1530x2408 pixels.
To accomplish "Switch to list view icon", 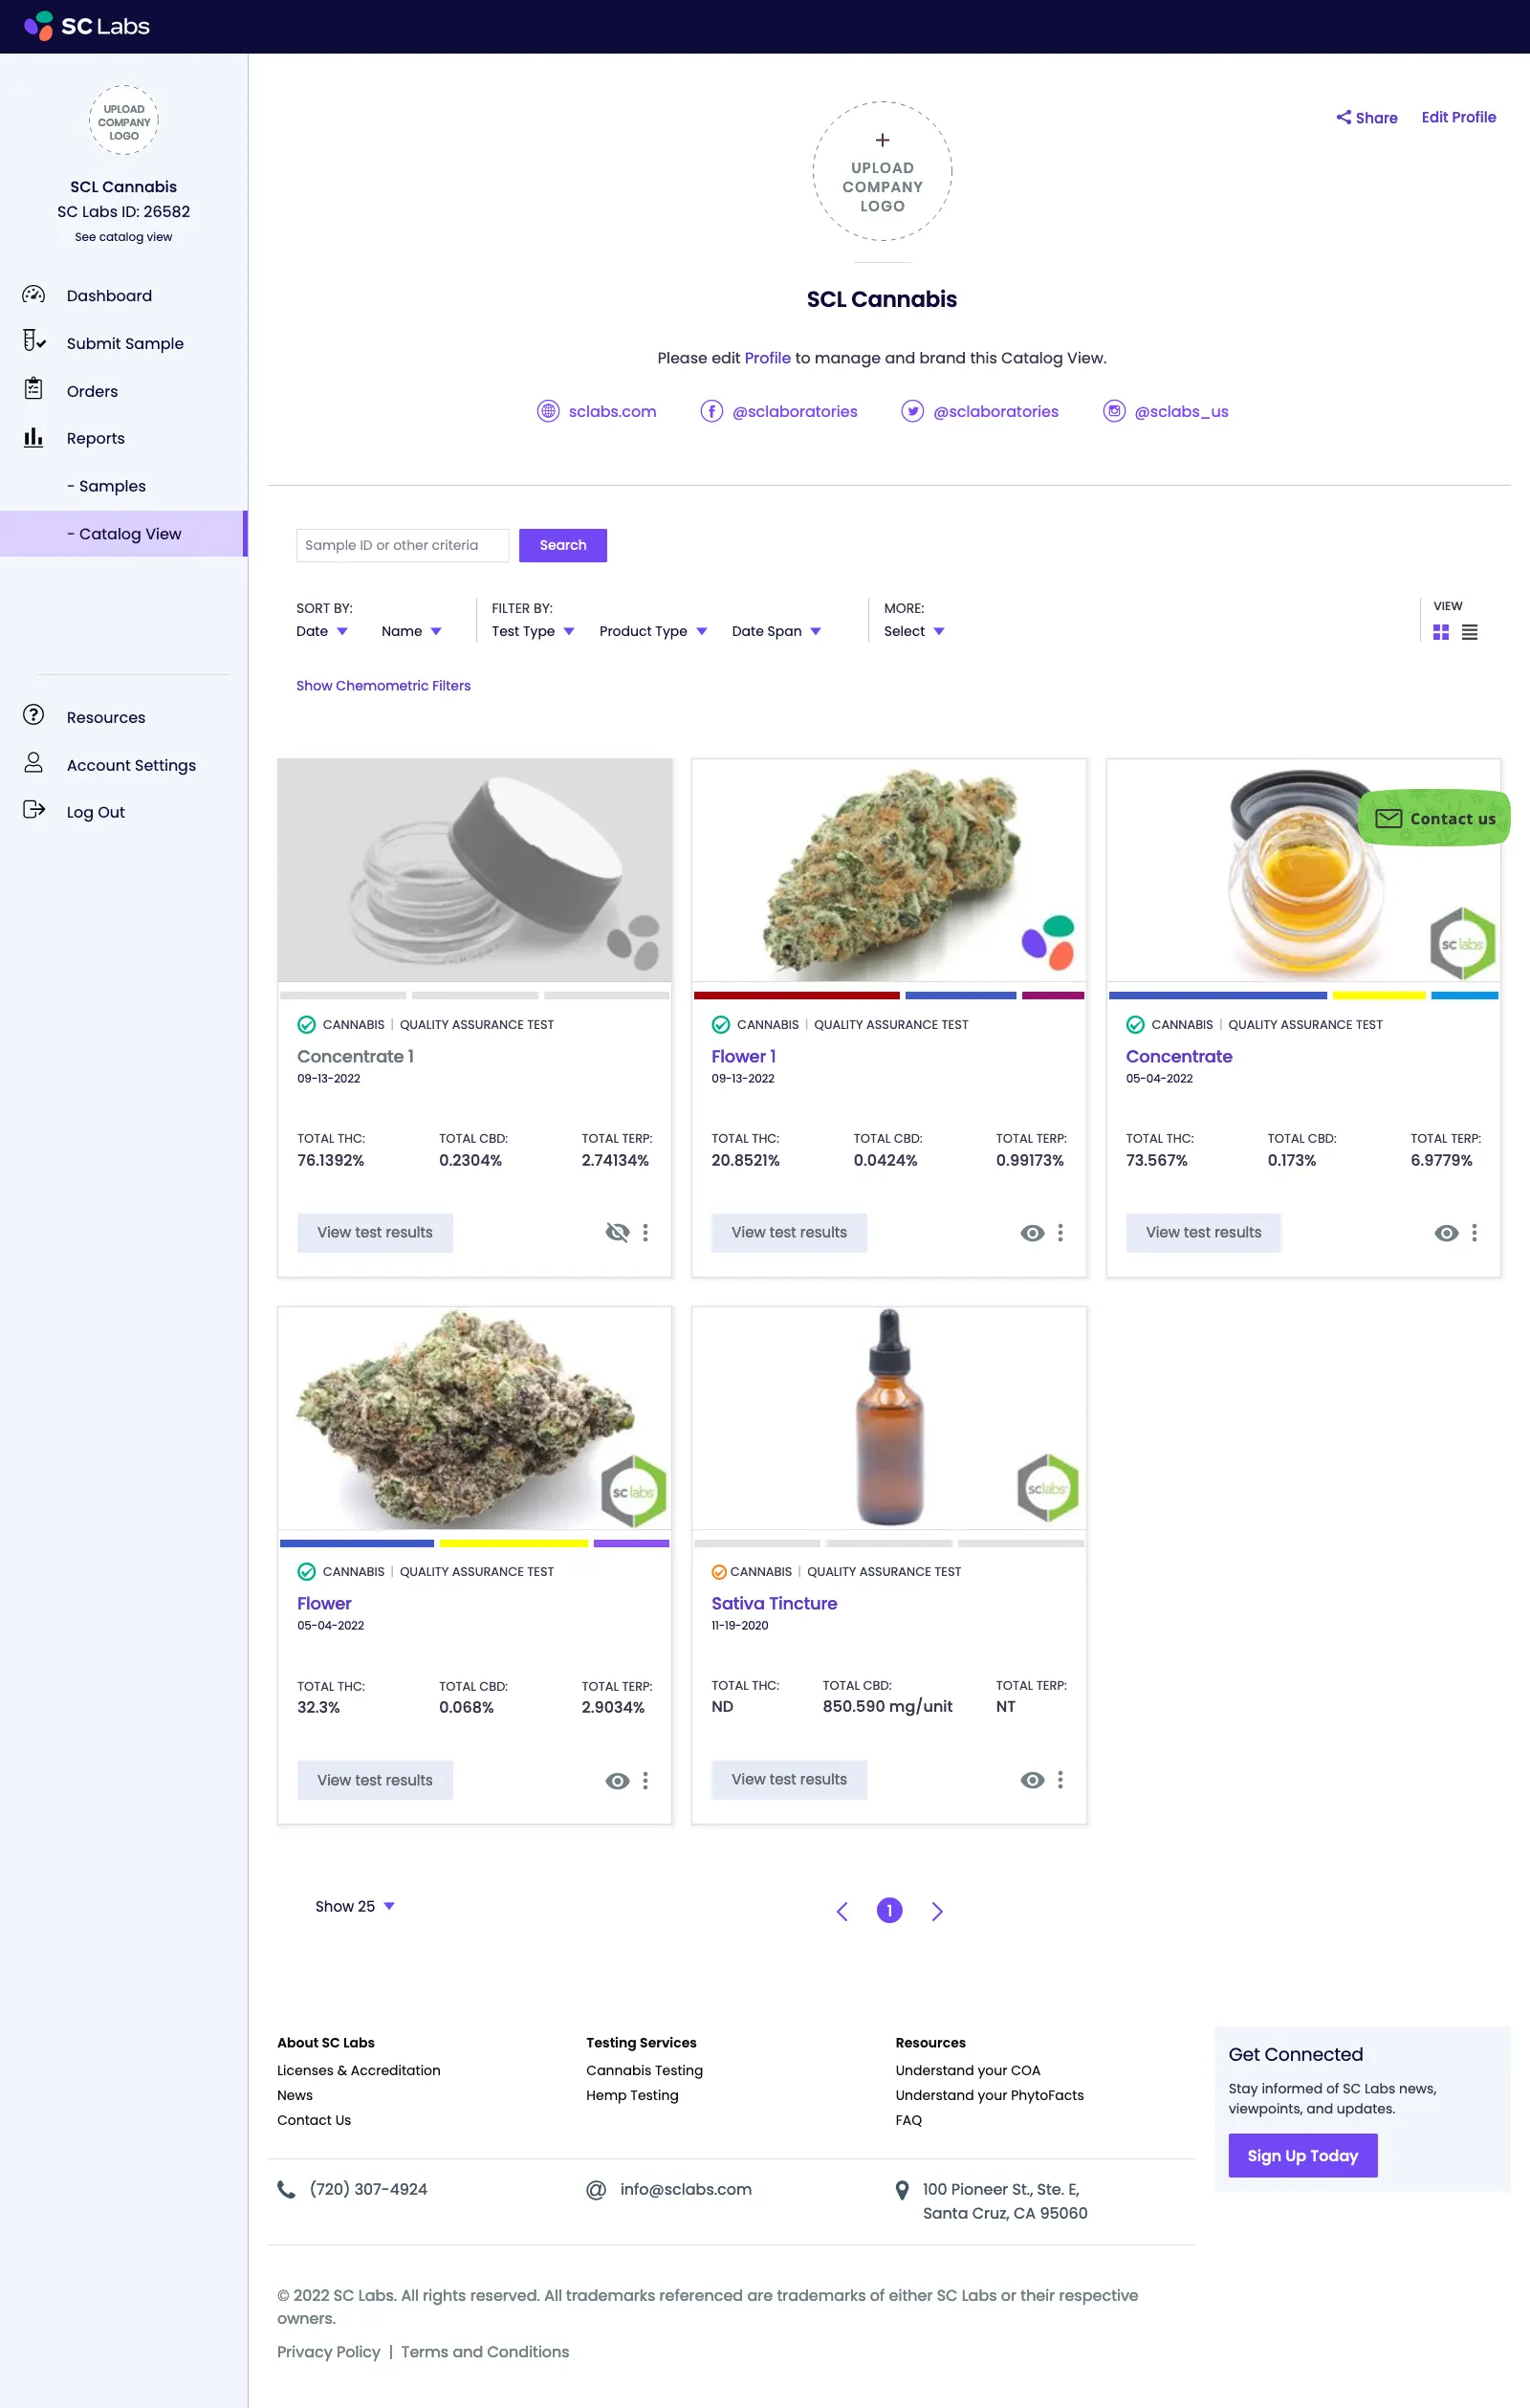I will click(1469, 632).
